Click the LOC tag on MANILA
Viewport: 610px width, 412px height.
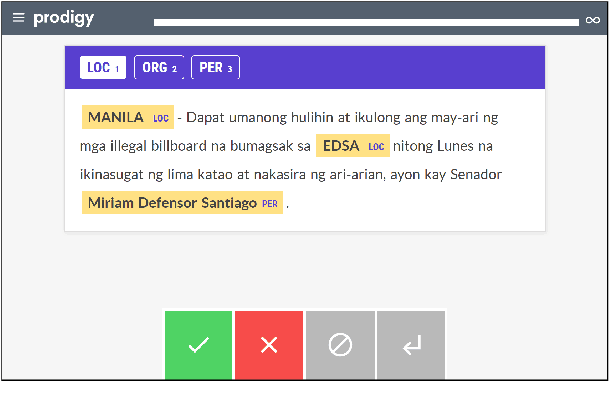[161, 118]
